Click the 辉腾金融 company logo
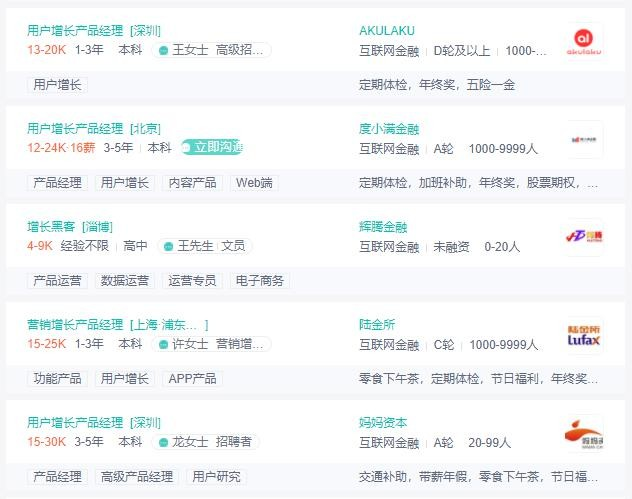Screen dimensions: 632x499 pos(584,237)
